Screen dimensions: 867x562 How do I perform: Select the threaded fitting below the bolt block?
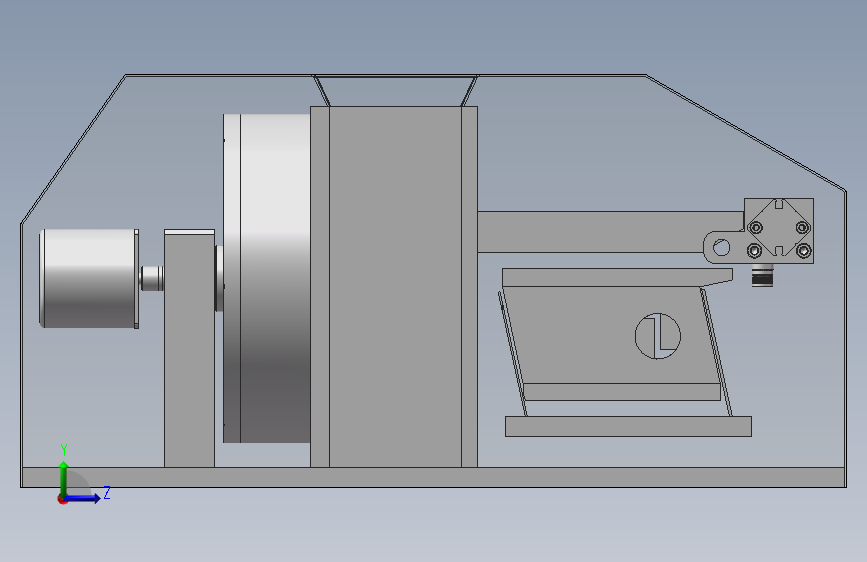762,275
